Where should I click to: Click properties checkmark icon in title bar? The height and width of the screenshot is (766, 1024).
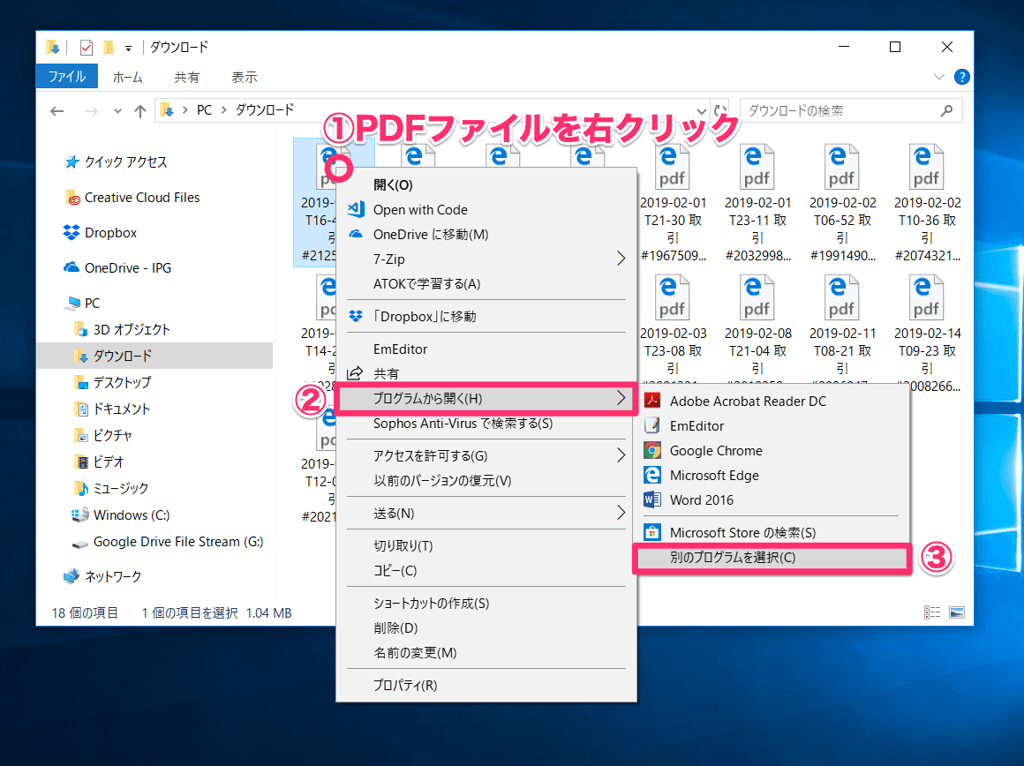coord(86,48)
